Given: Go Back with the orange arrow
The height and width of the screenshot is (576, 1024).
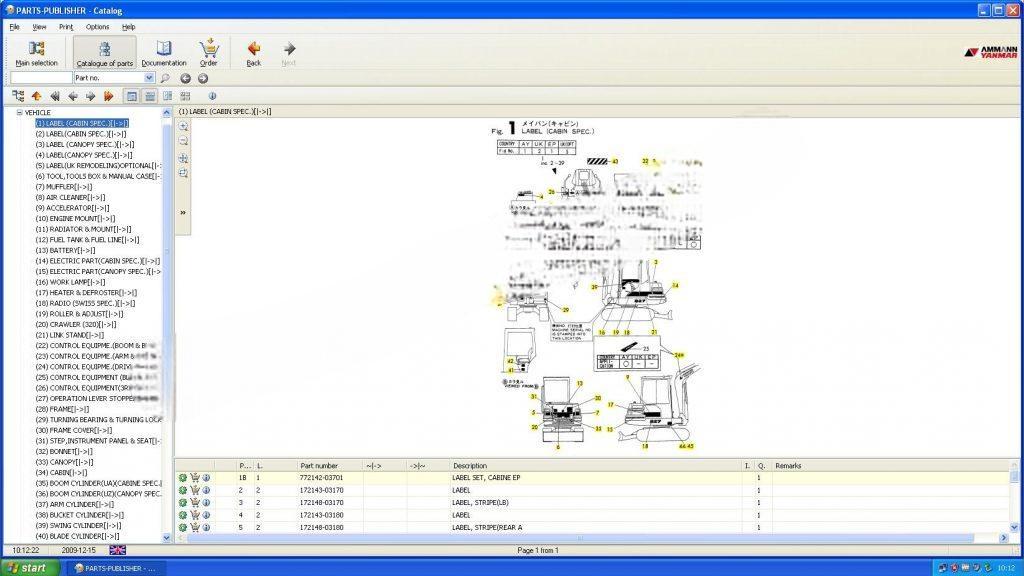Looking at the screenshot, I should [253, 53].
